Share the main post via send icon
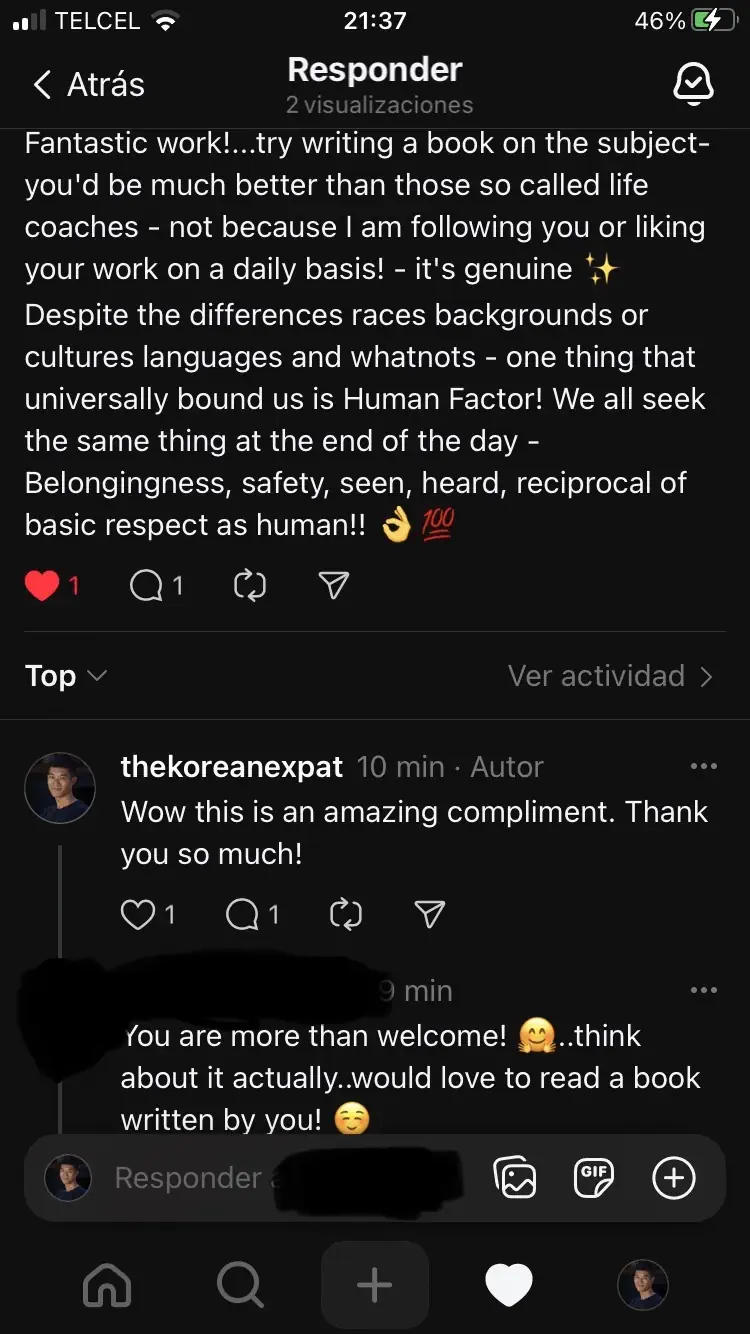The image size is (750, 1334). click(x=333, y=585)
